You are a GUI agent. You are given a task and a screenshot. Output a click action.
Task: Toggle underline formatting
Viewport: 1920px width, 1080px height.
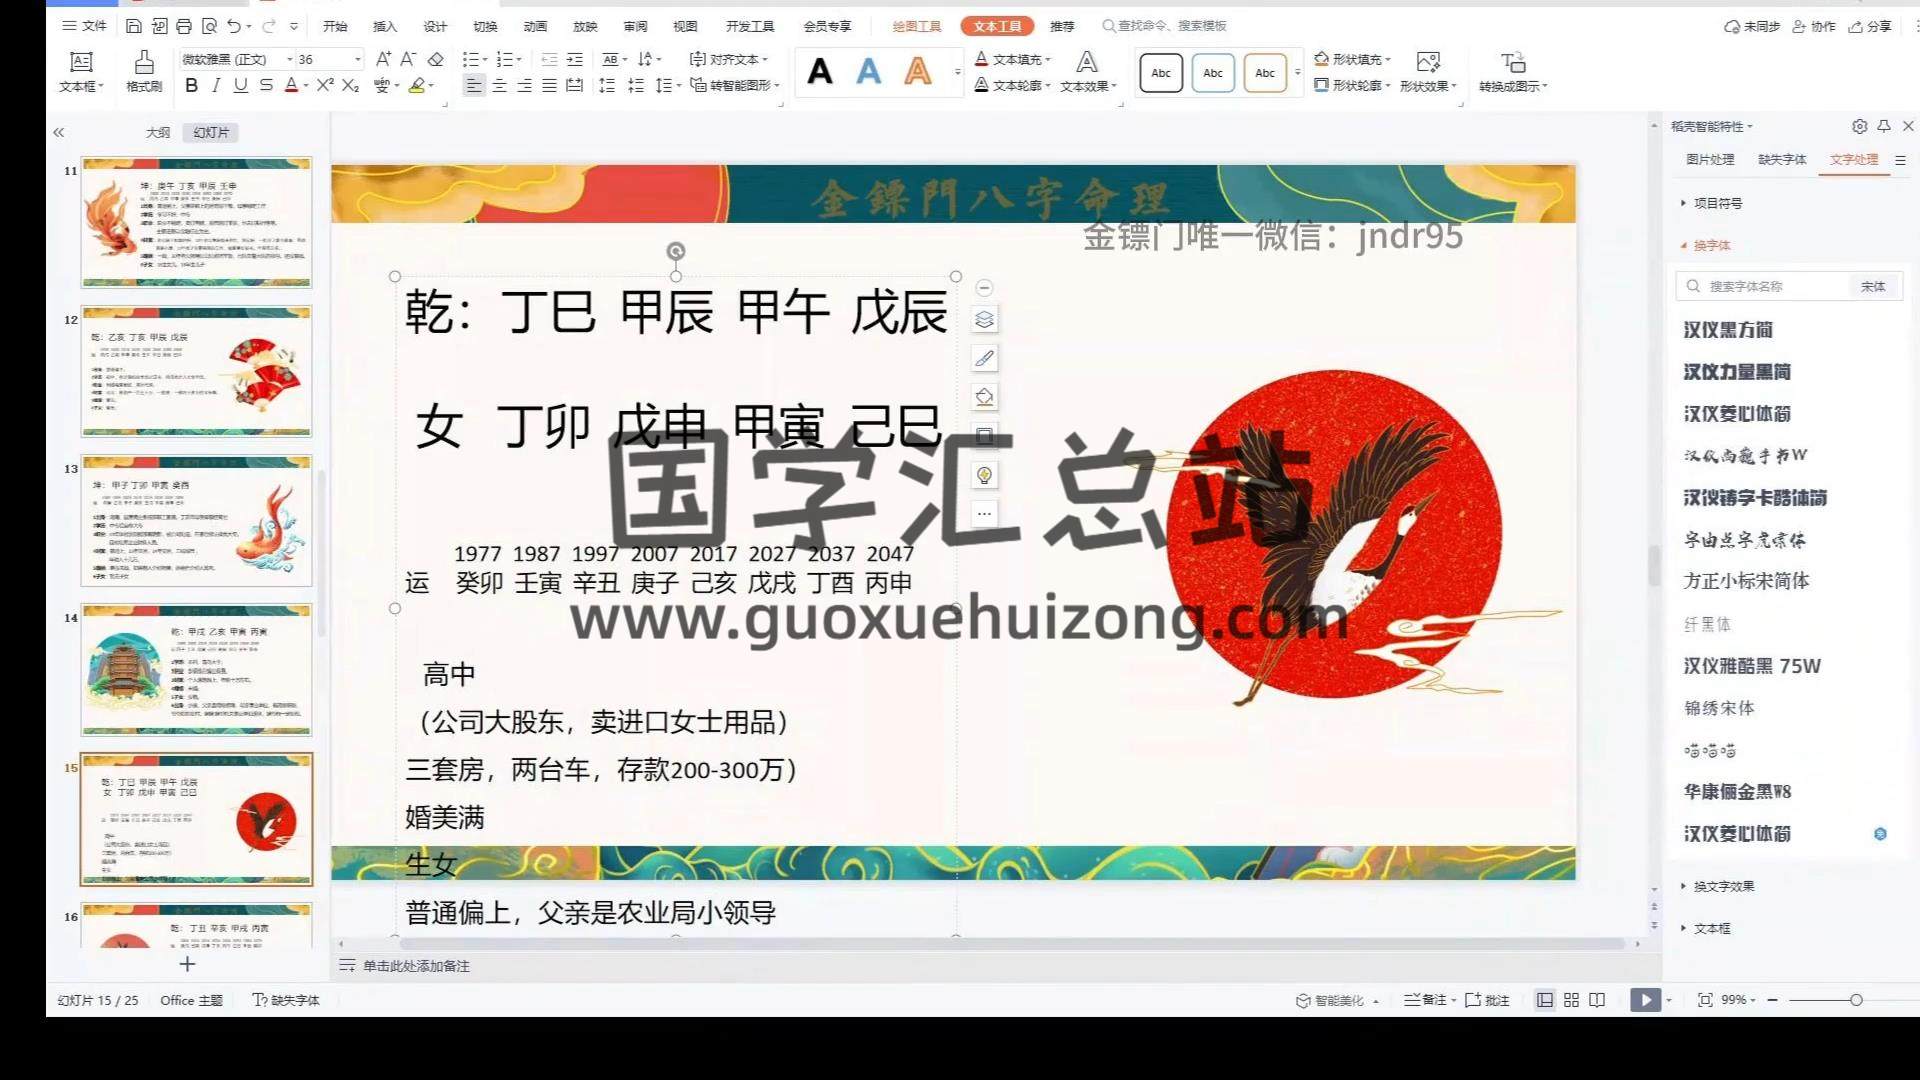point(240,86)
